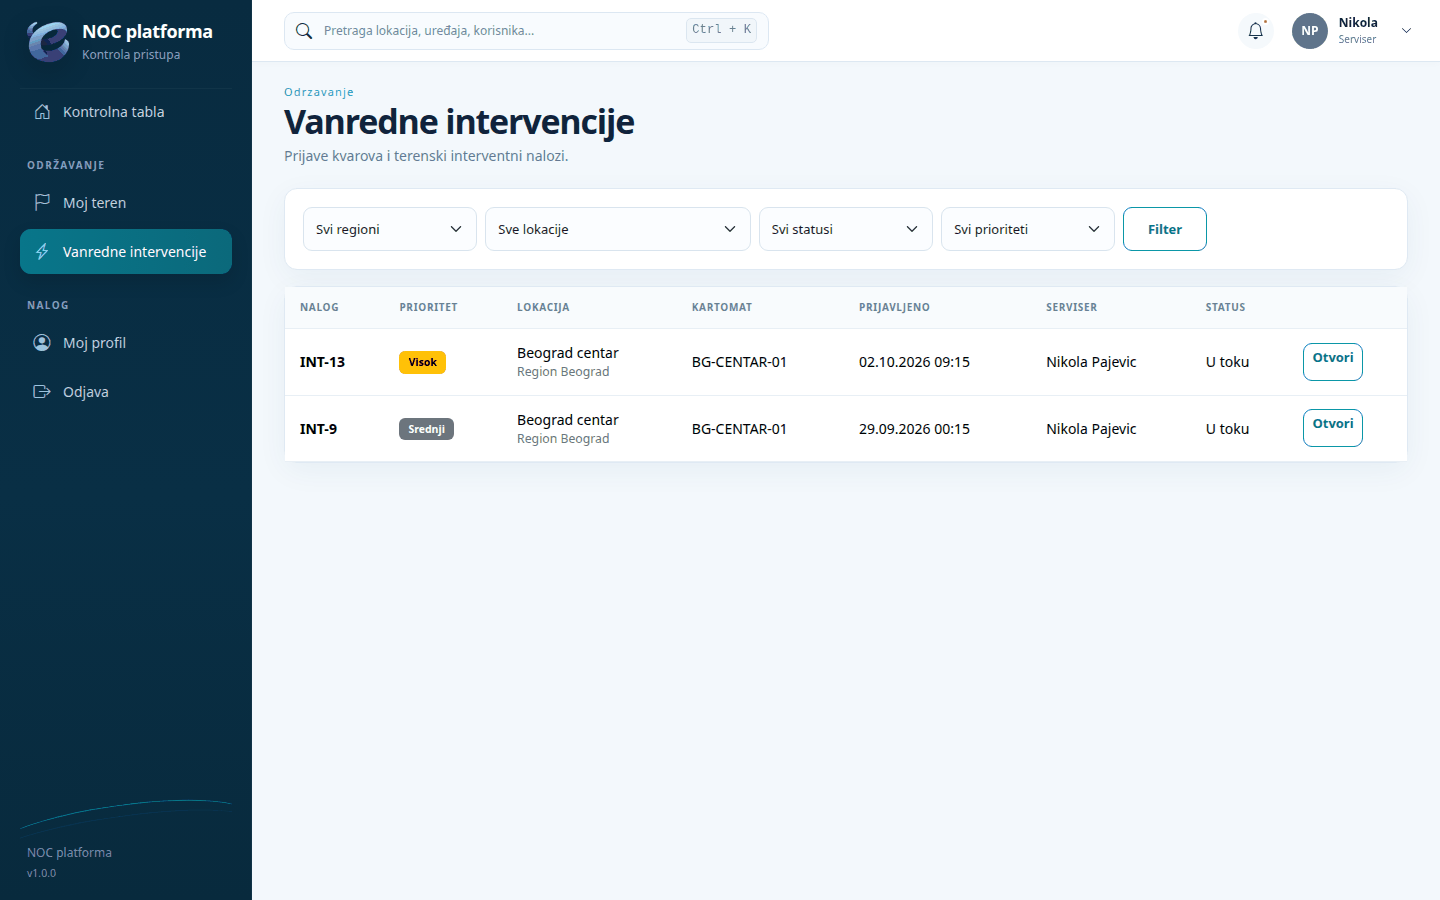Open the Svi statusi dropdown
This screenshot has width=1440, height=900.
pyautogui.click(x=846, y=229)
